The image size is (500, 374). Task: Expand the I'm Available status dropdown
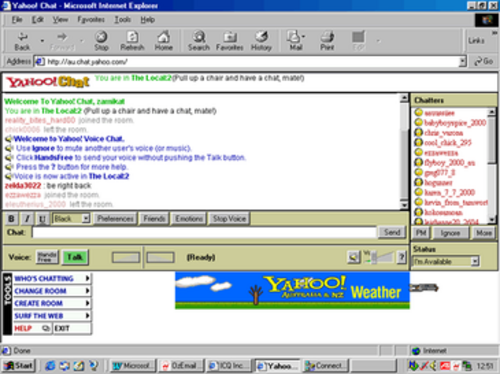[x=446, y=261]
